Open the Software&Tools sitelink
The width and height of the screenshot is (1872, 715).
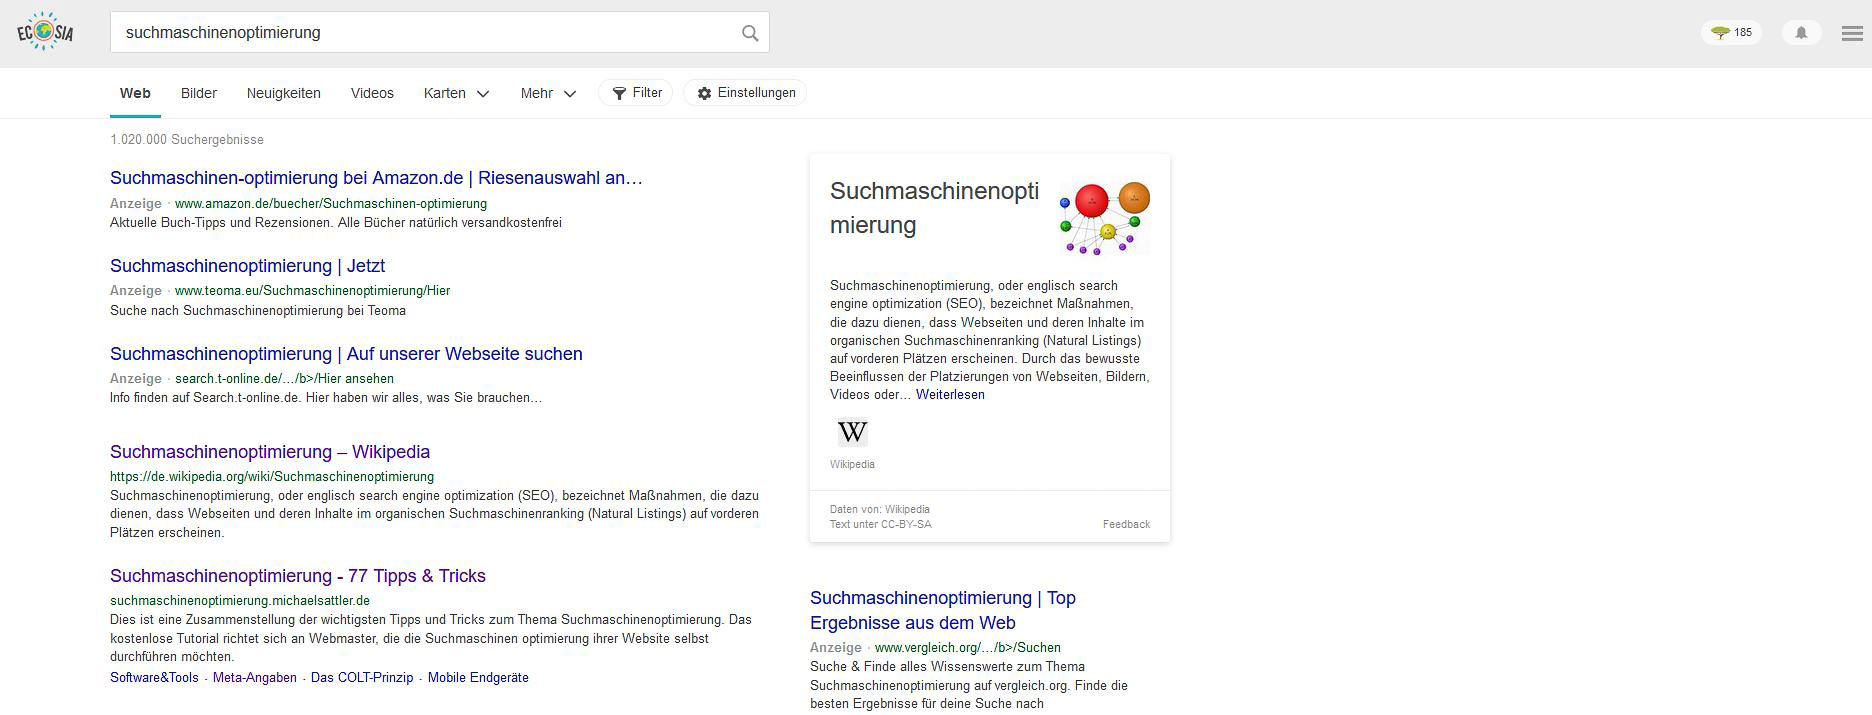[154, 678]
